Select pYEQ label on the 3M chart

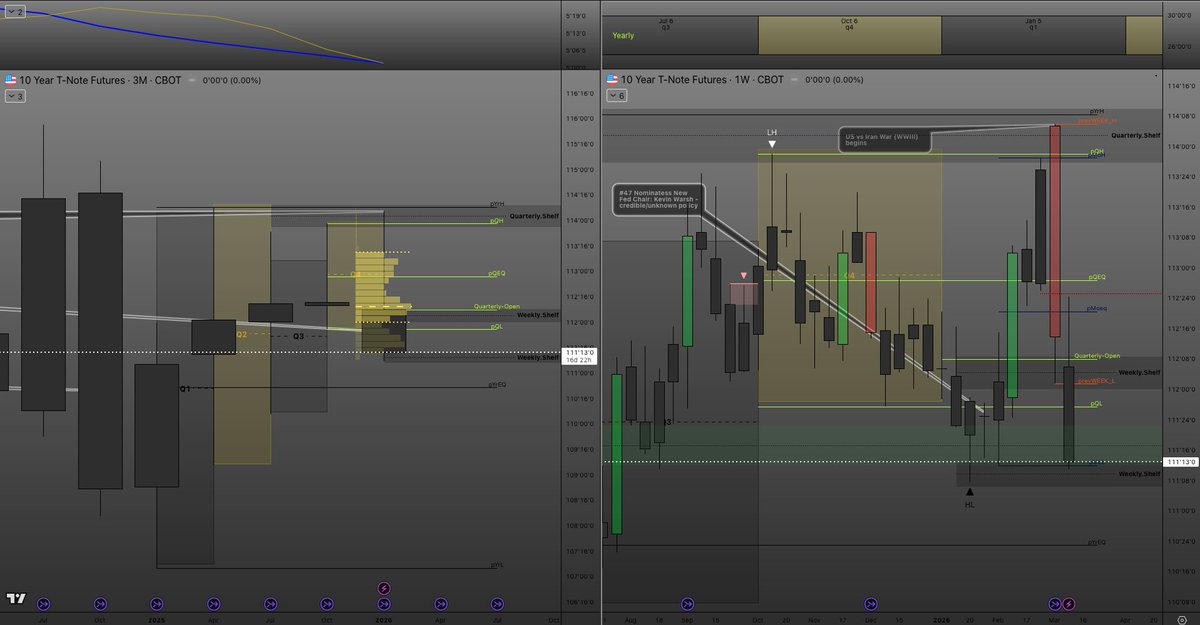(x=497, y=384)
